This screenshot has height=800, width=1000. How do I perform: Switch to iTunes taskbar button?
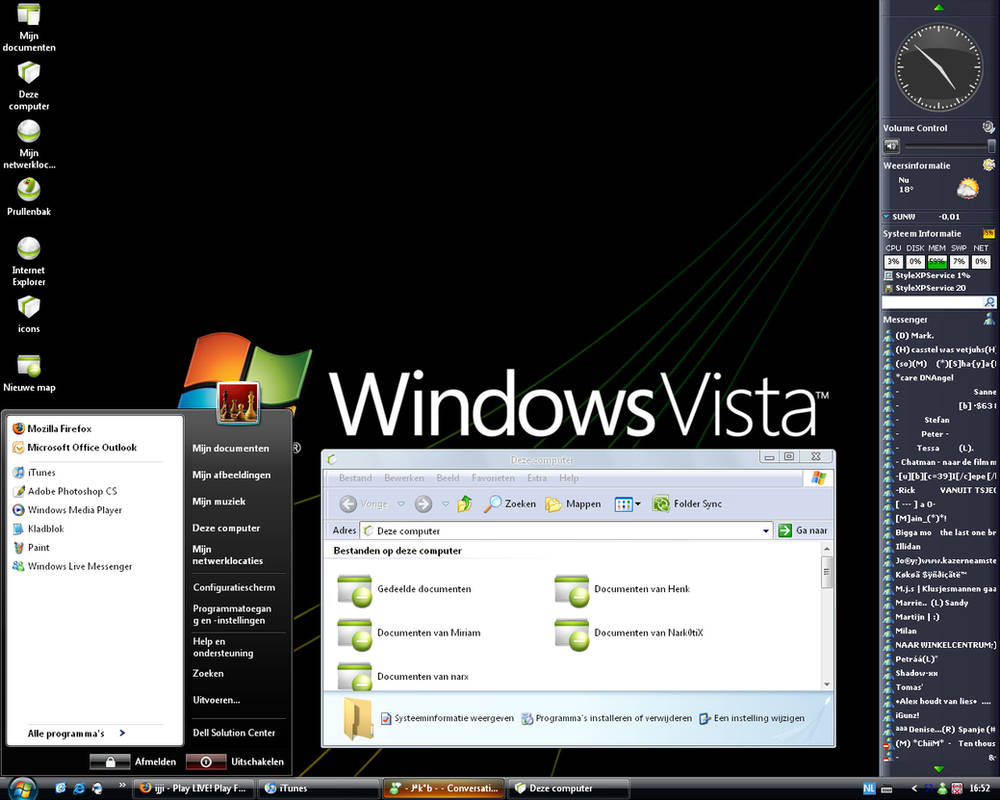[x=319, y=789]
